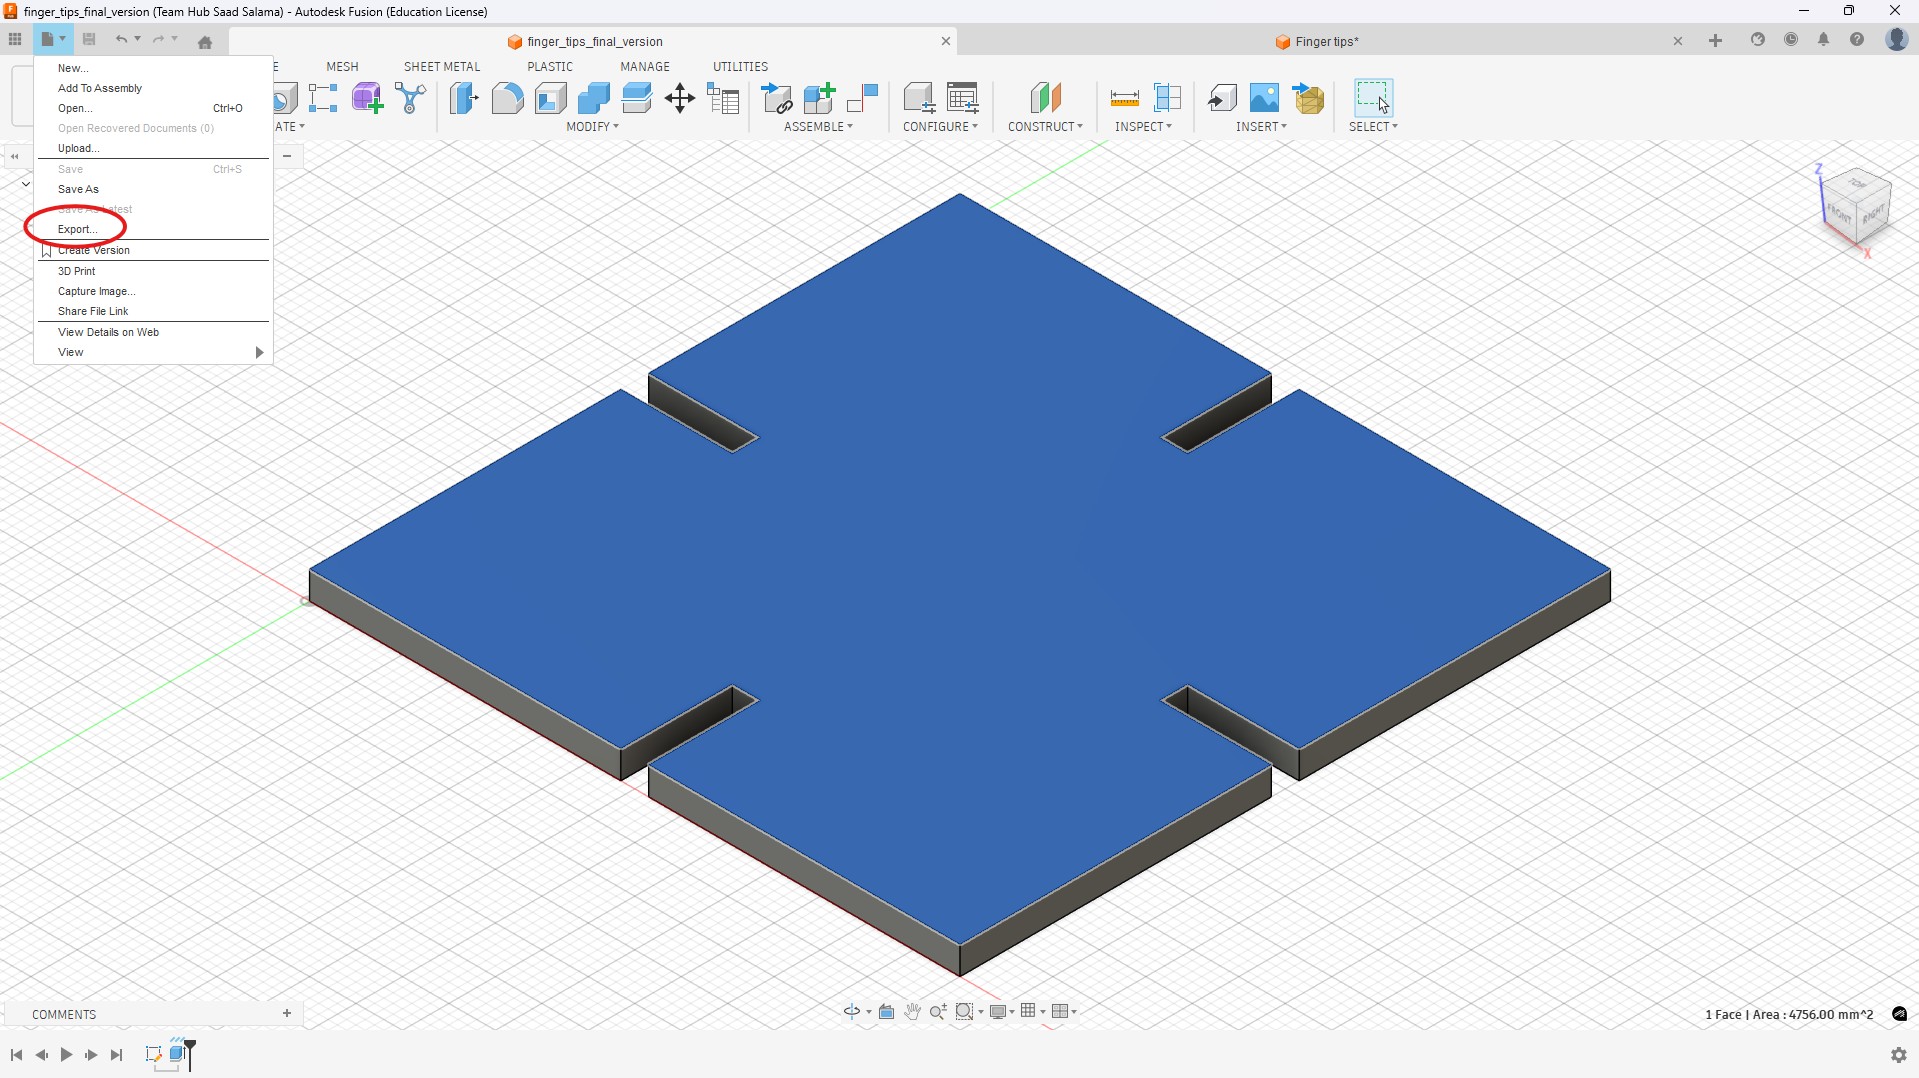Image resolution: width=1919 pixels, height=1078 pixels.
Task: Expand the MODIFY dropdown
Action: coord(592,127)
